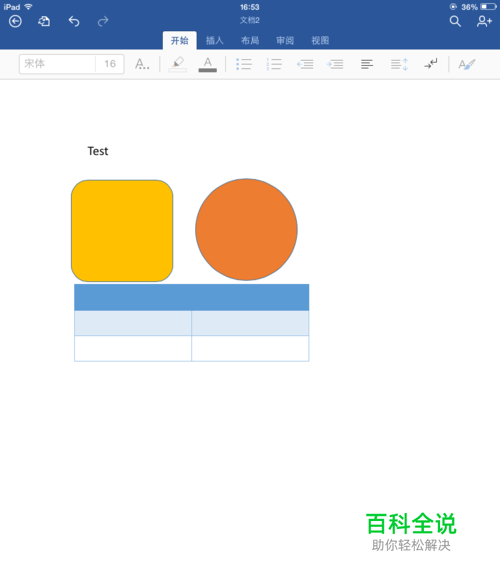Tap the light blue right table cell

point(250,323)
